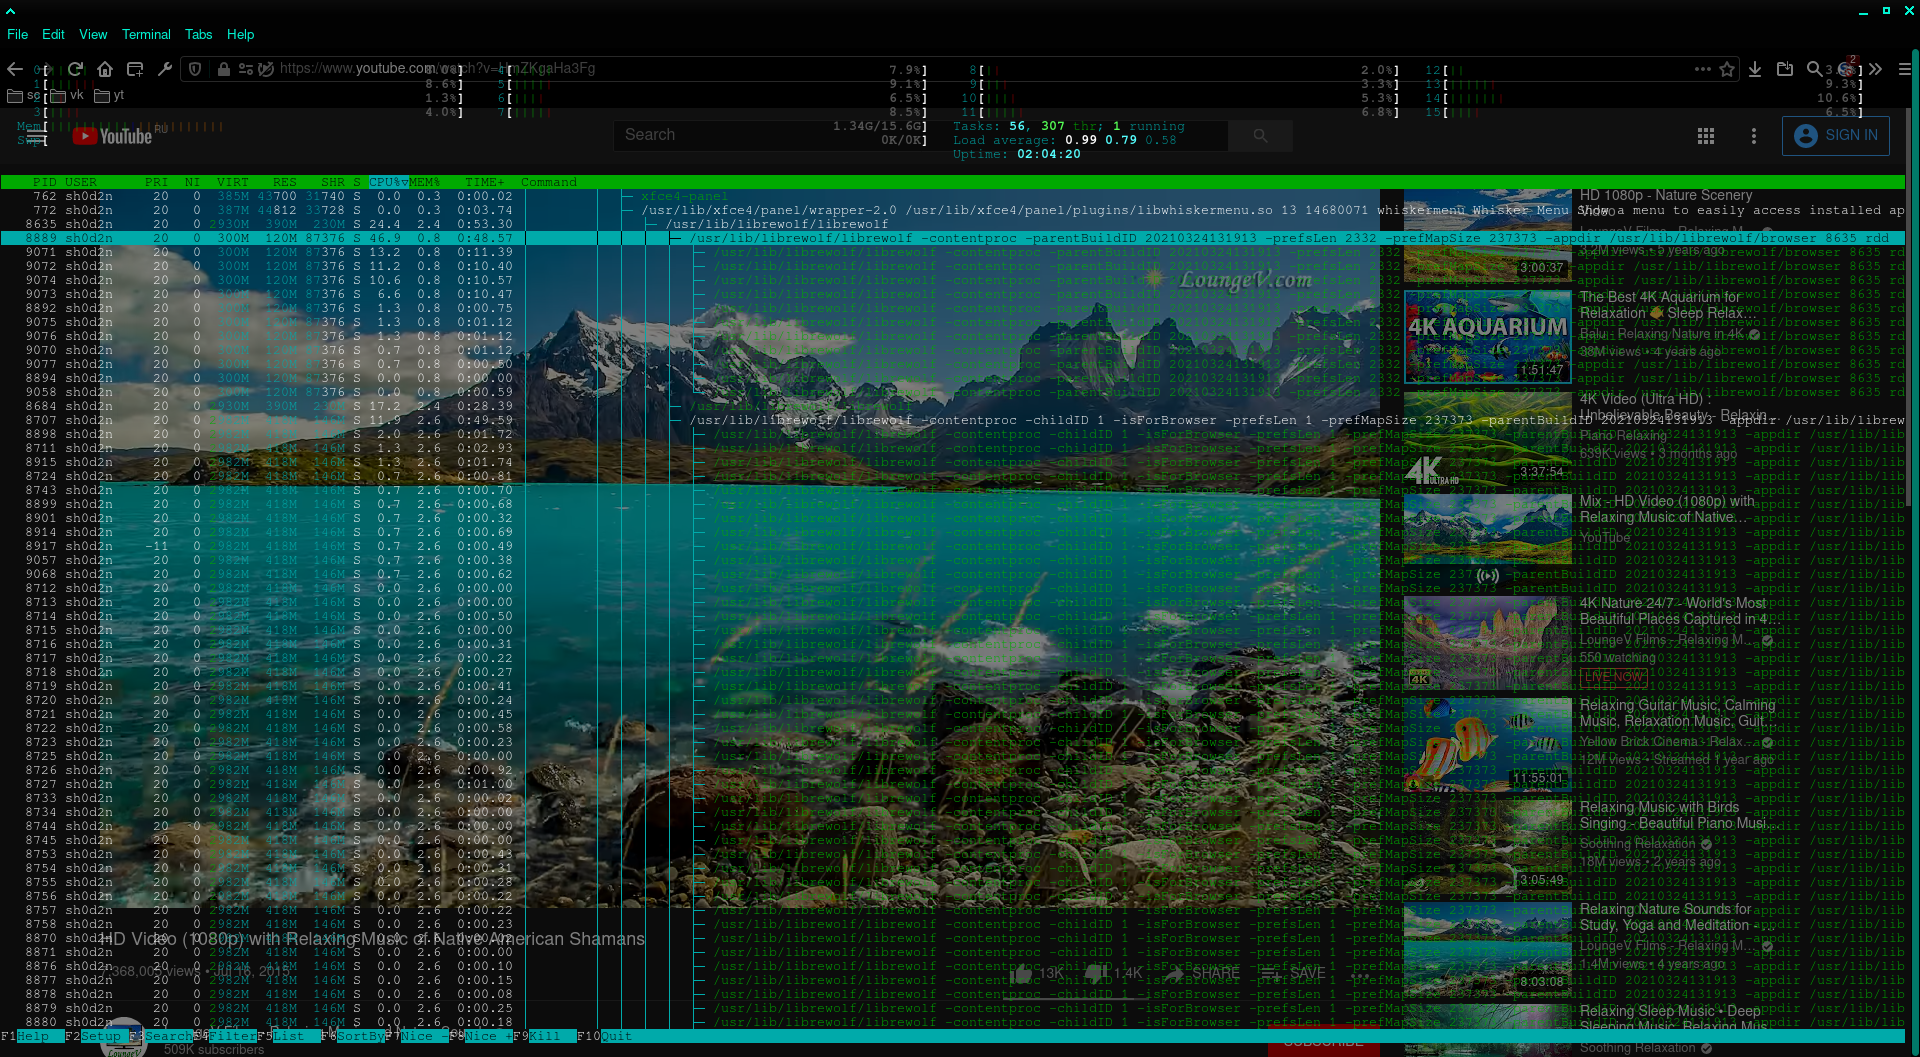Click the SAVE button under video
The width and height of the screenshot is (1920, 1057).
click(1292, 973)
